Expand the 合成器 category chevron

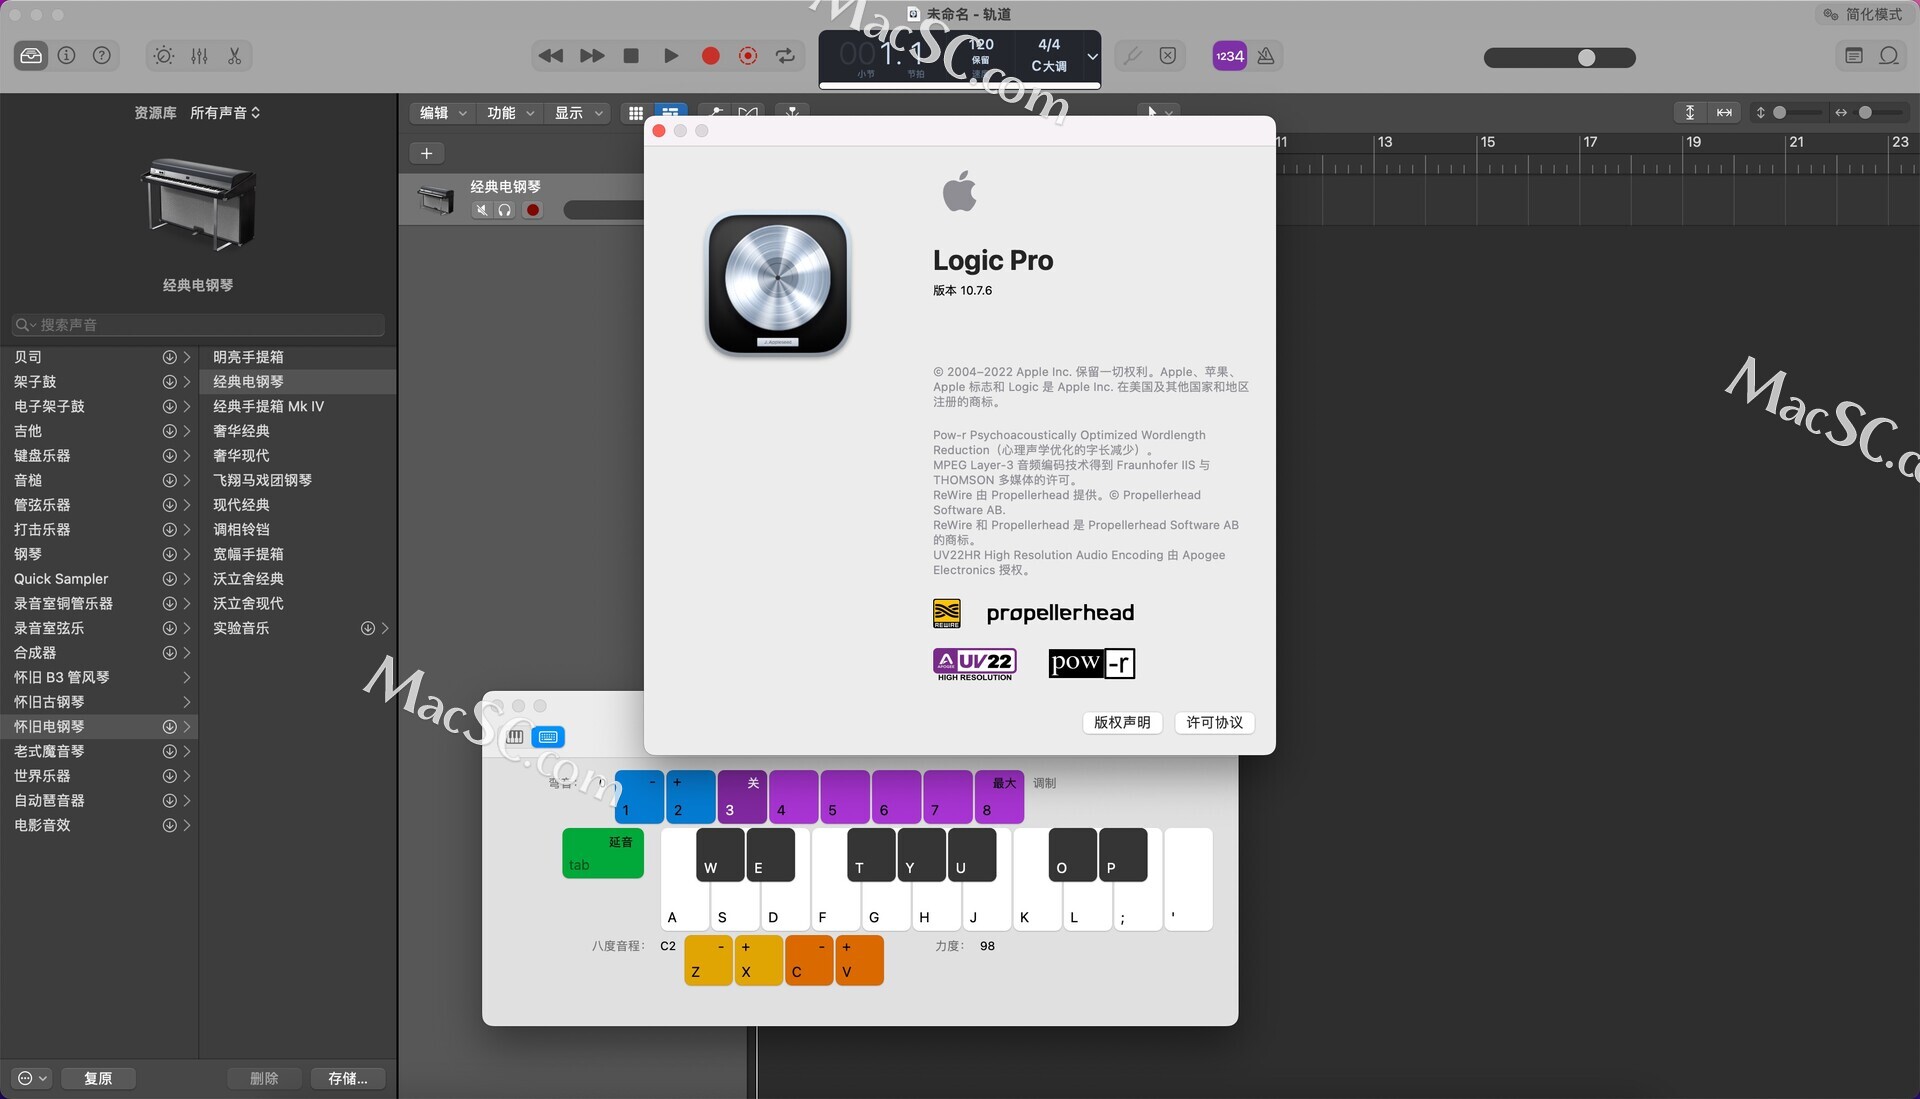pyautogui.click(x=187, y=653)
